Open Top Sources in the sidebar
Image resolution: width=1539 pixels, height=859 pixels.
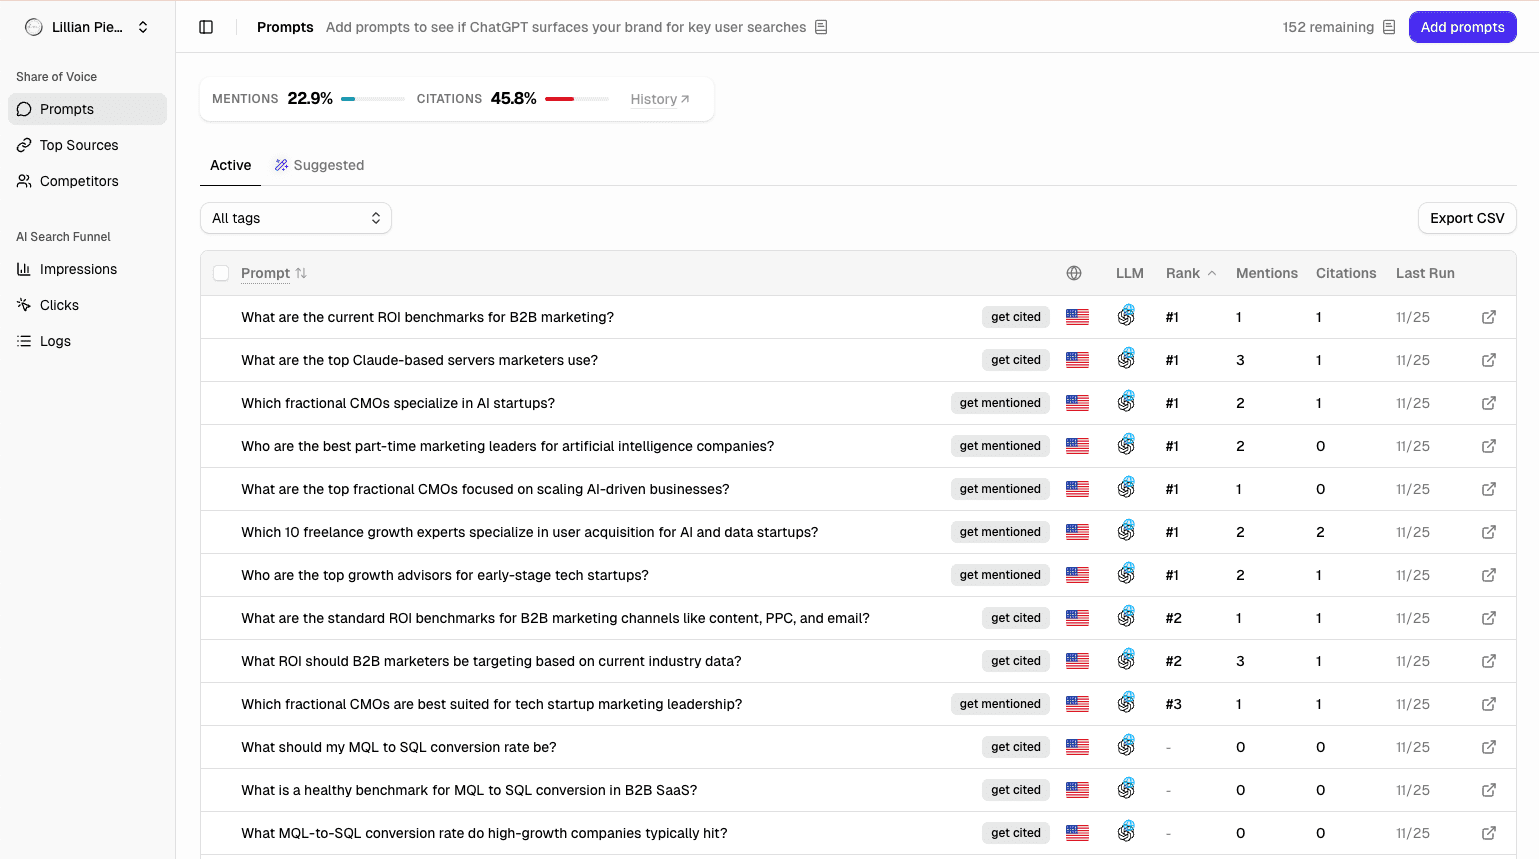pos(79,145)
